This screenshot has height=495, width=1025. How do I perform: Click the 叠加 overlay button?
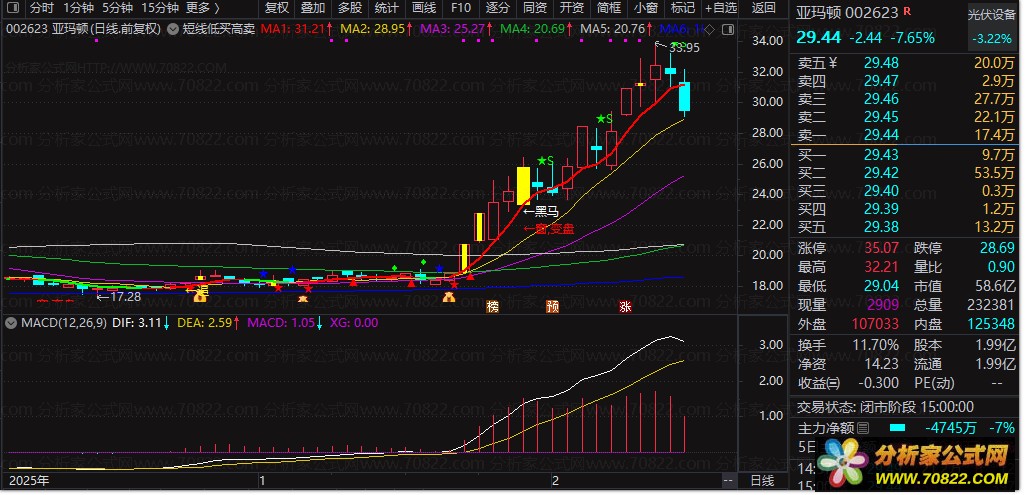(x=313, y=8)
